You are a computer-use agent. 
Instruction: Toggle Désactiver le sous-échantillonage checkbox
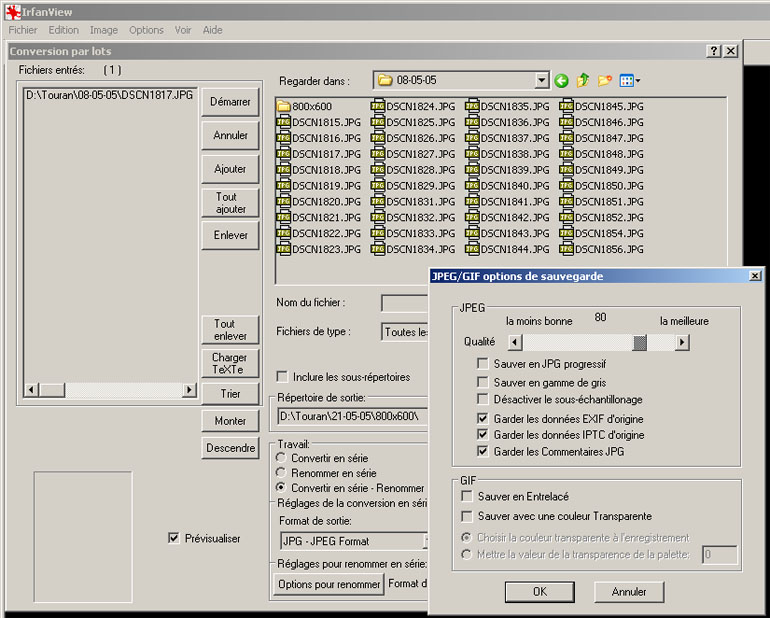click(483, 399)
